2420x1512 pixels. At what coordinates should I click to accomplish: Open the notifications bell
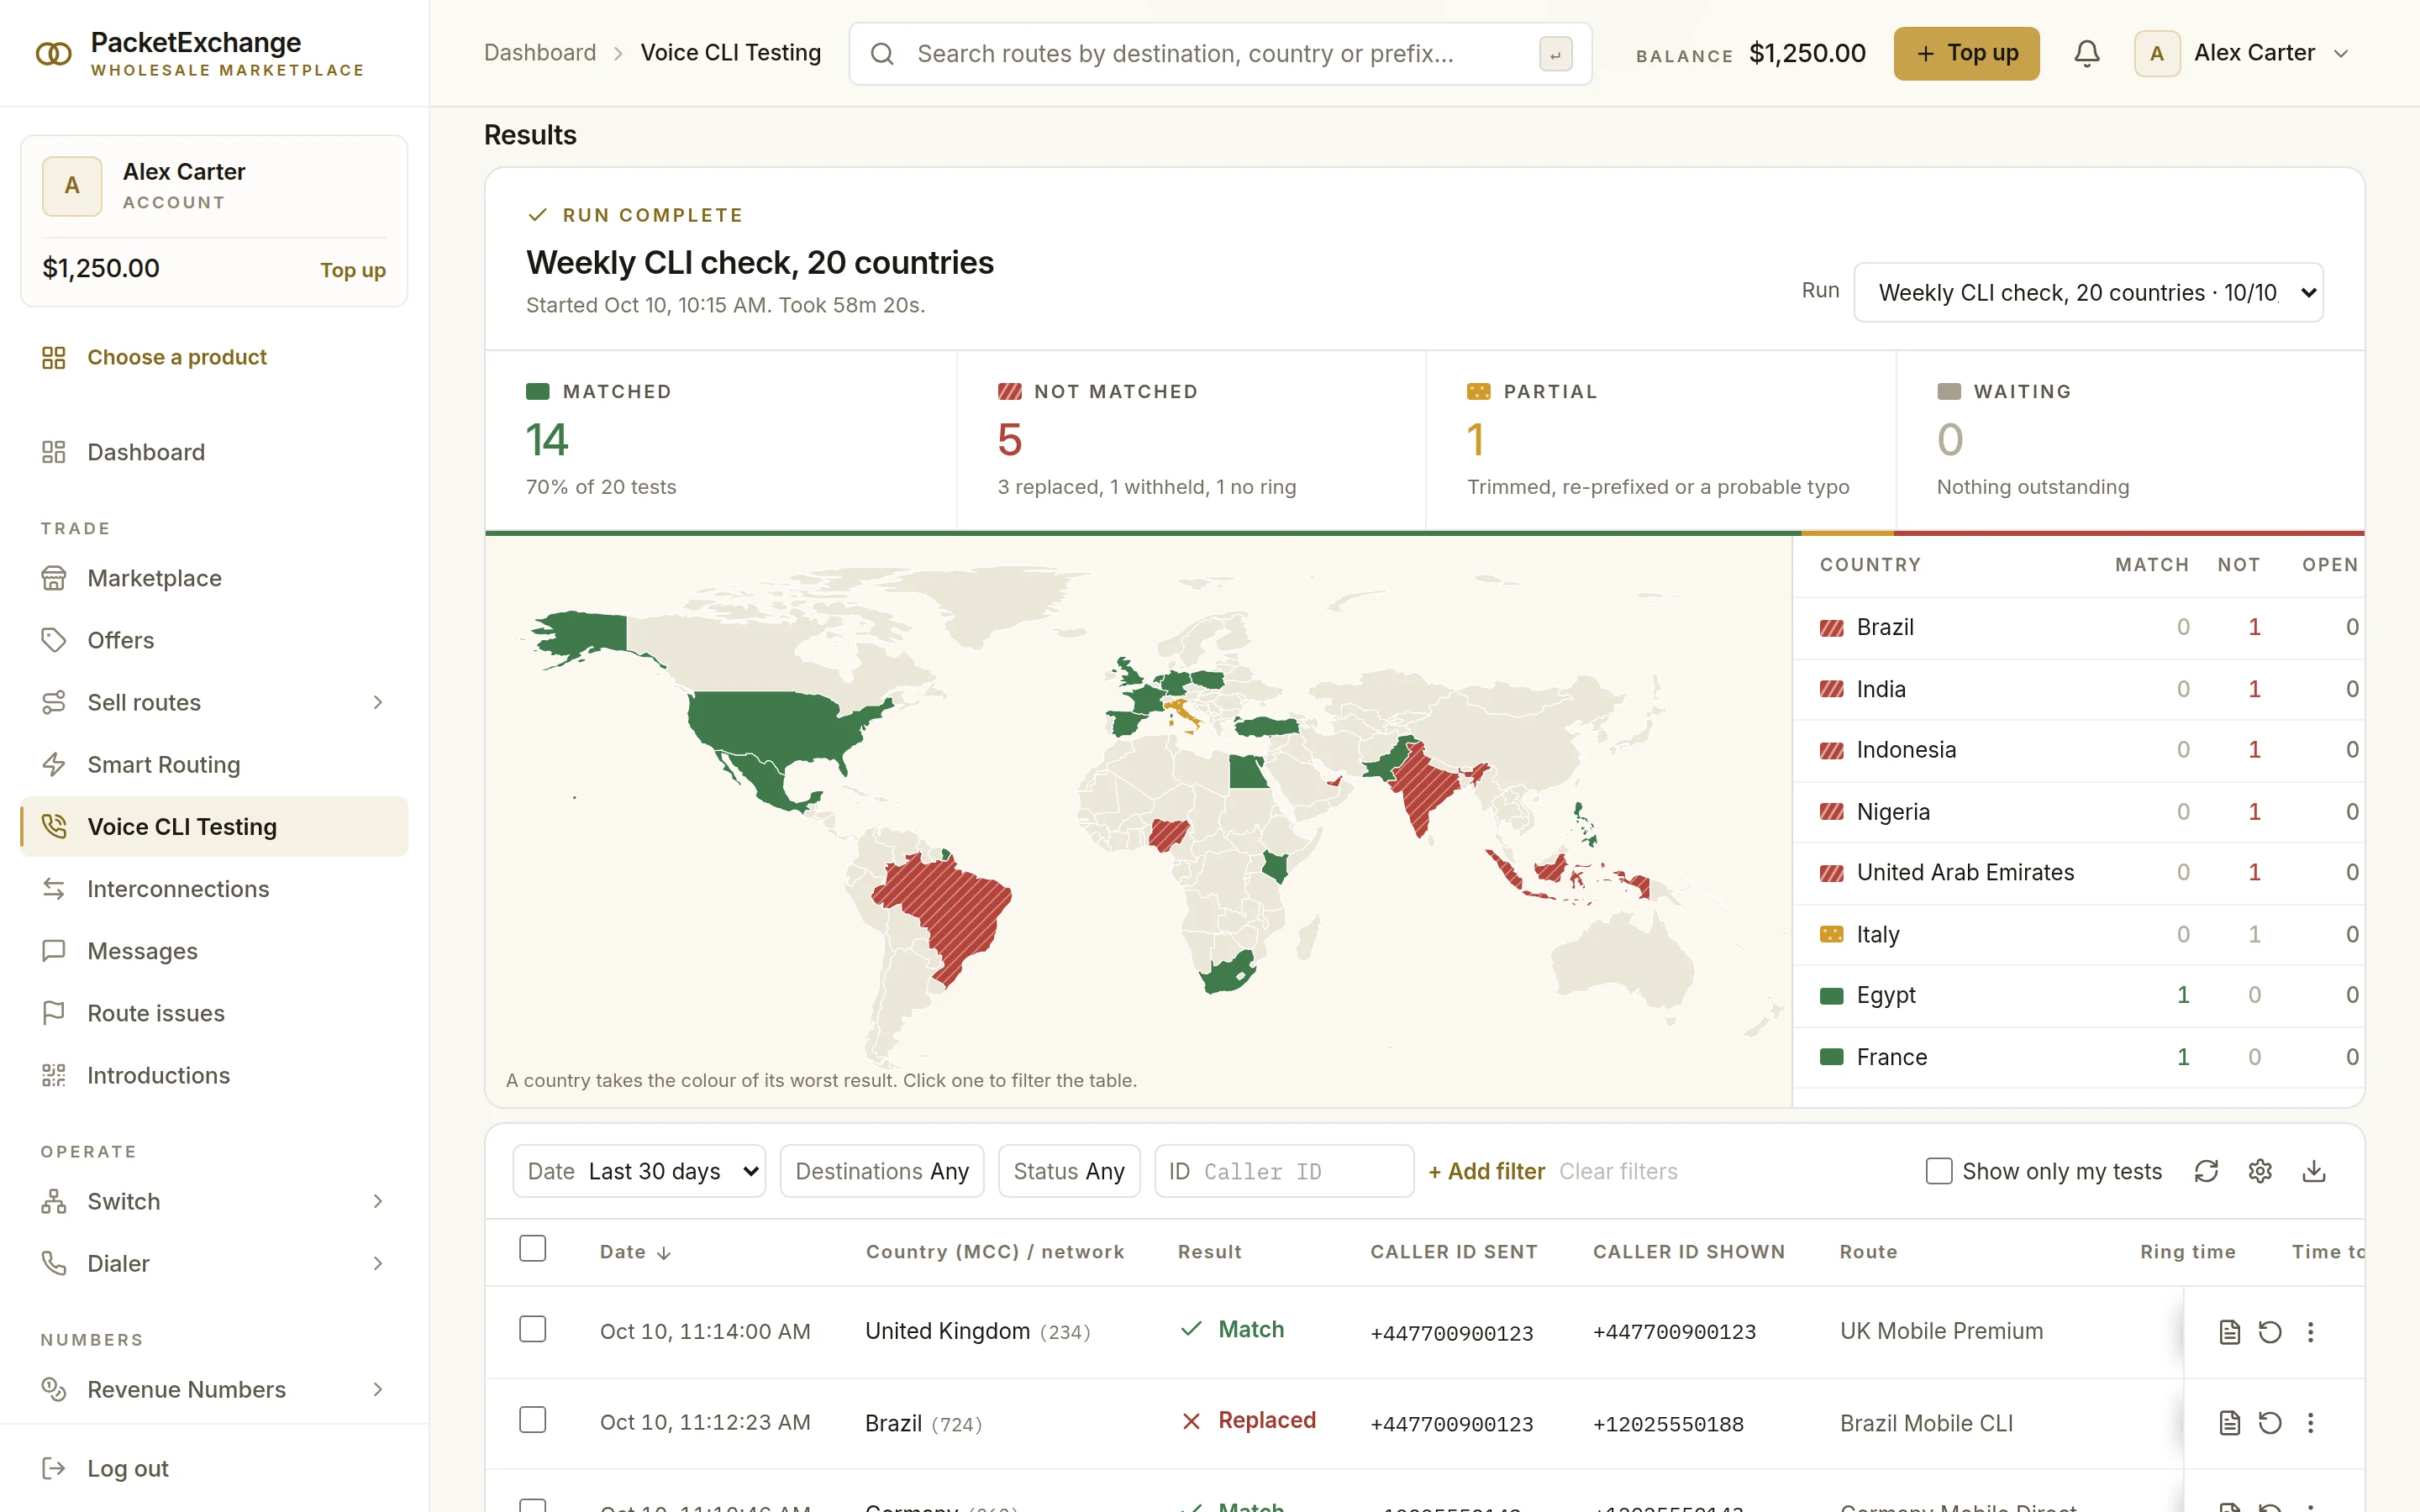2086,53
